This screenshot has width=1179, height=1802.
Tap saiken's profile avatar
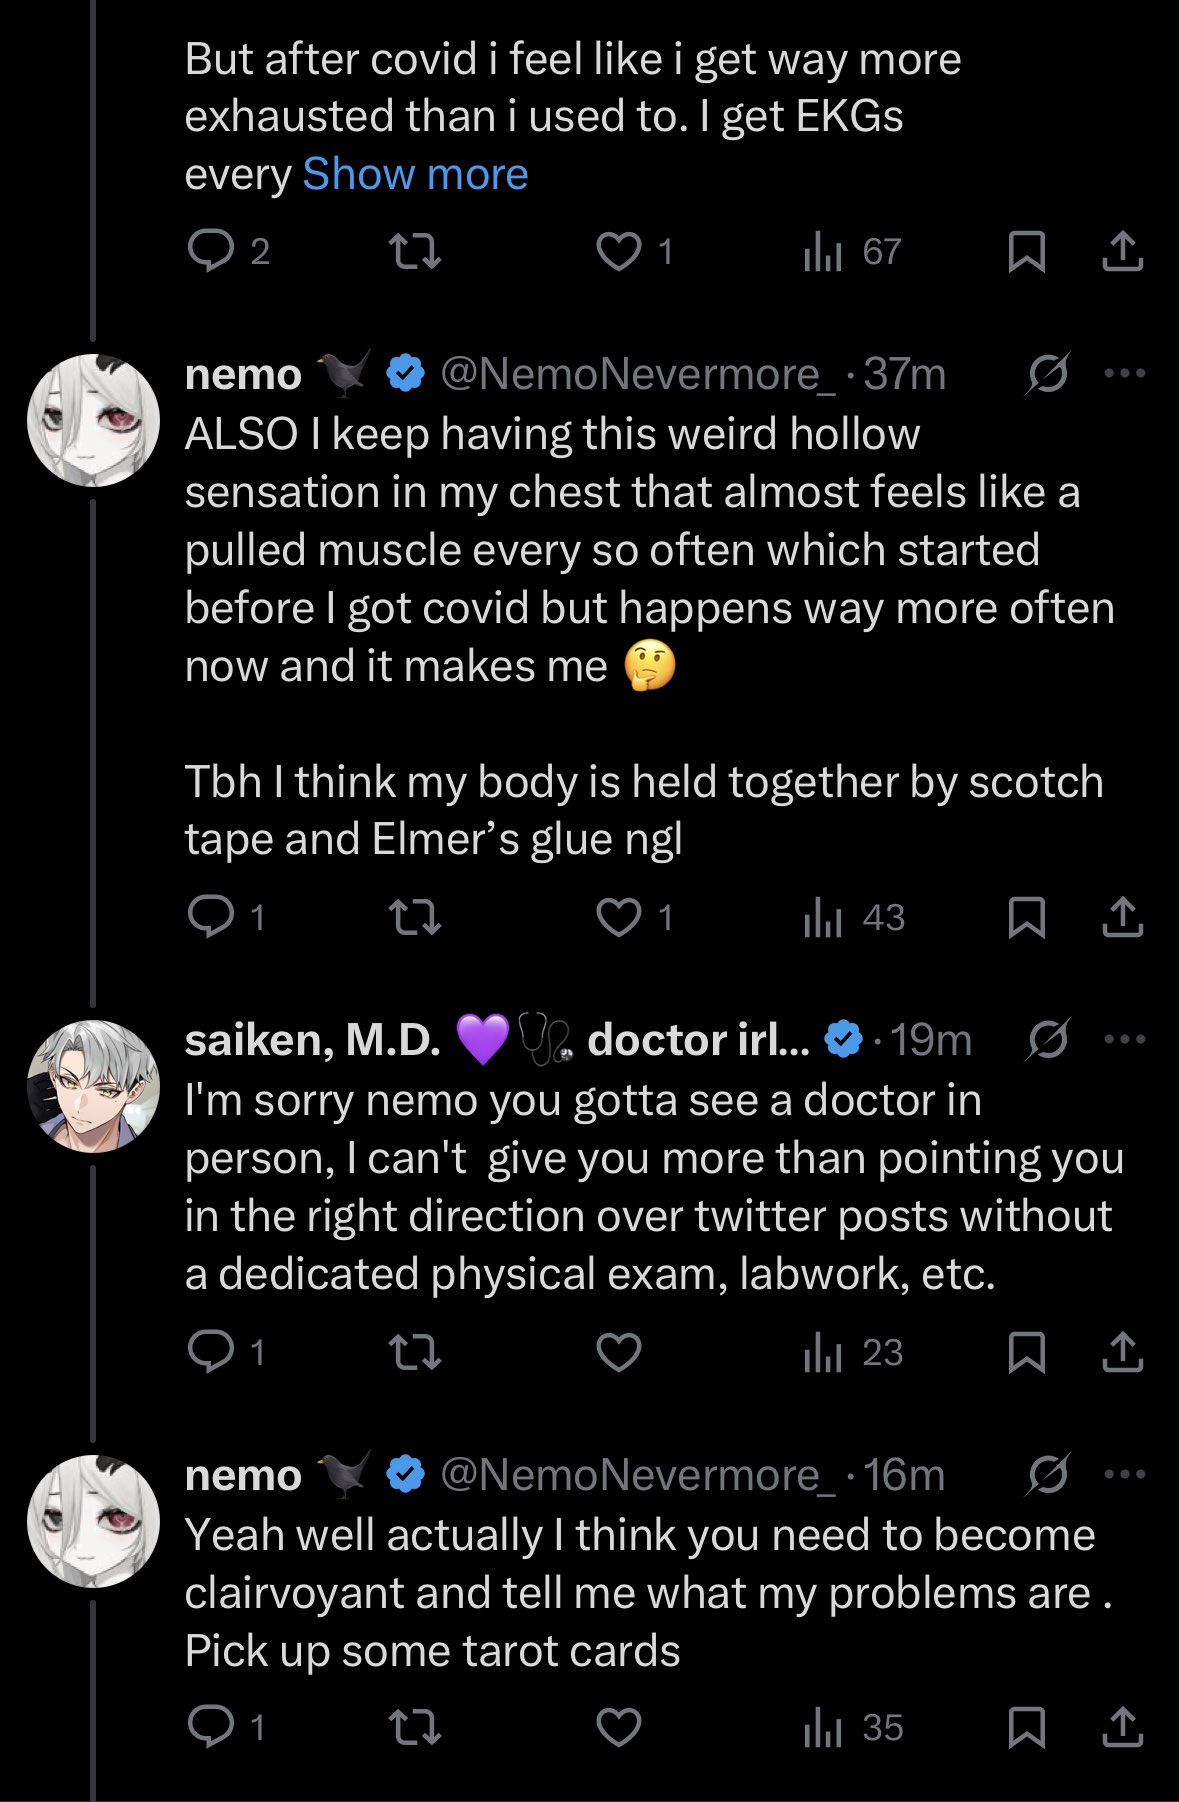[93, 1086]
